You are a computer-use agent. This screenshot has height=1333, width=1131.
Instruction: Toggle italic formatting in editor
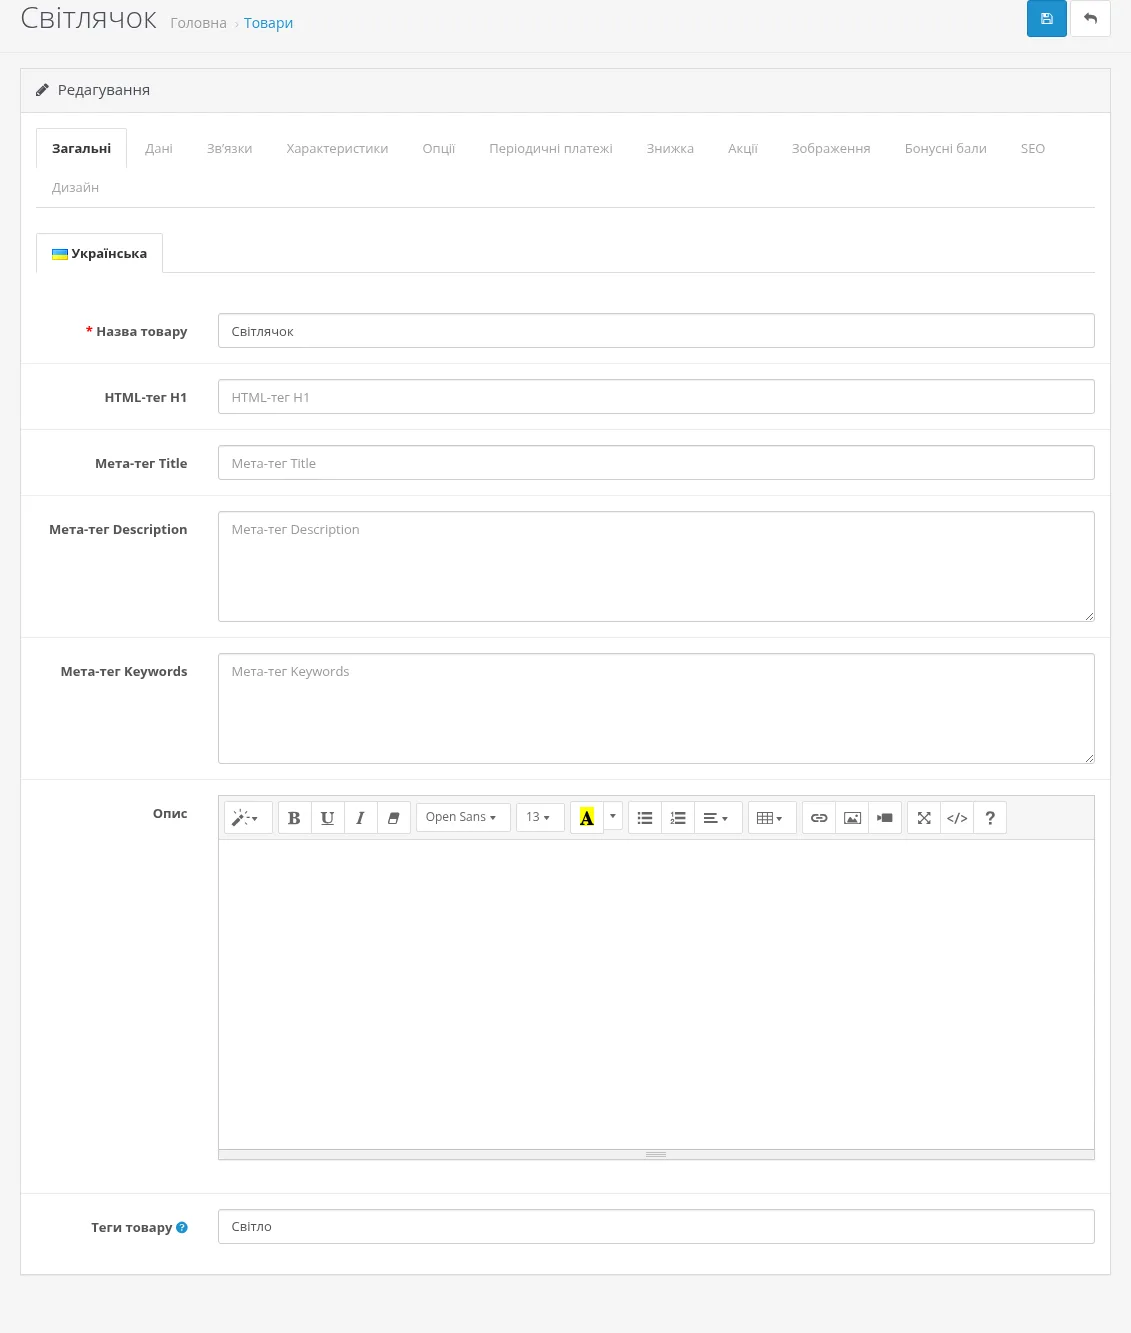click(360, 818)
